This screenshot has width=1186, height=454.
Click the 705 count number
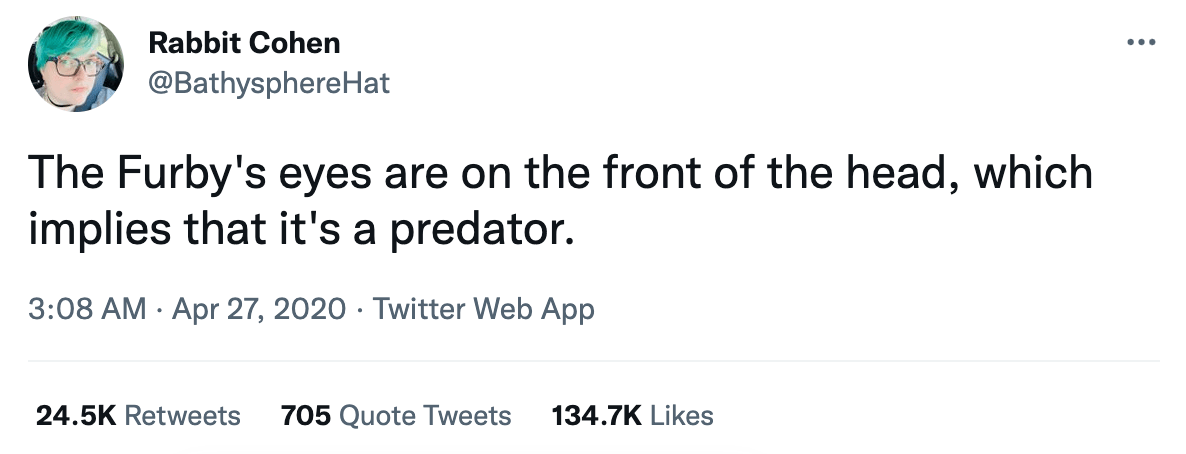[x=305, y=415]
